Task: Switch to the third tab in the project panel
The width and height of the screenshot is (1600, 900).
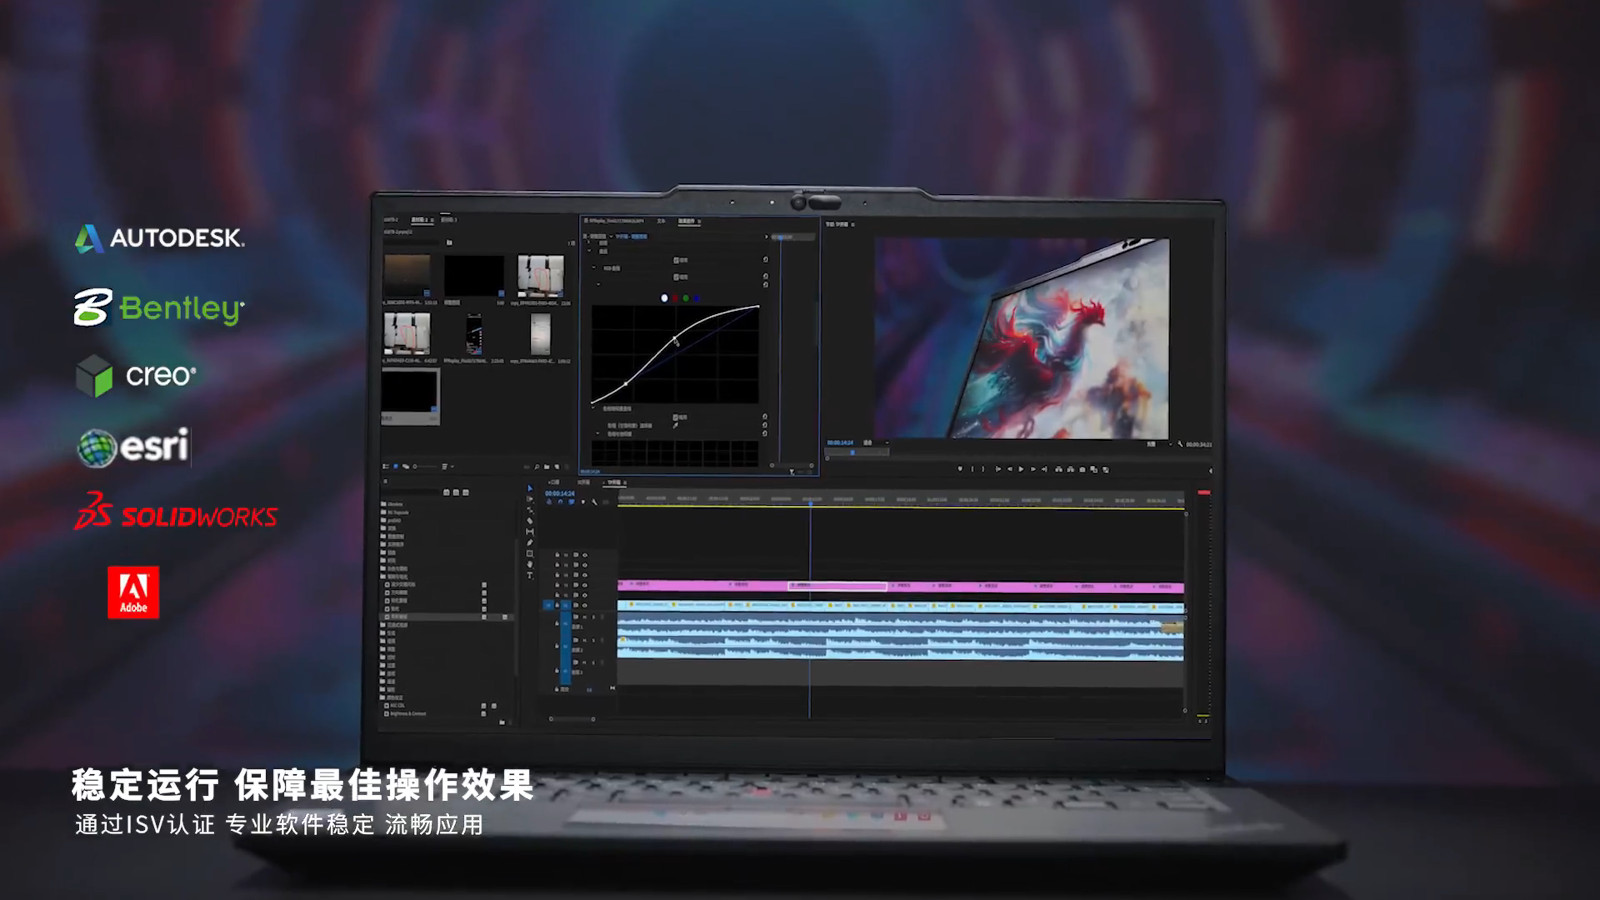Action: click(x=449, y=220)
